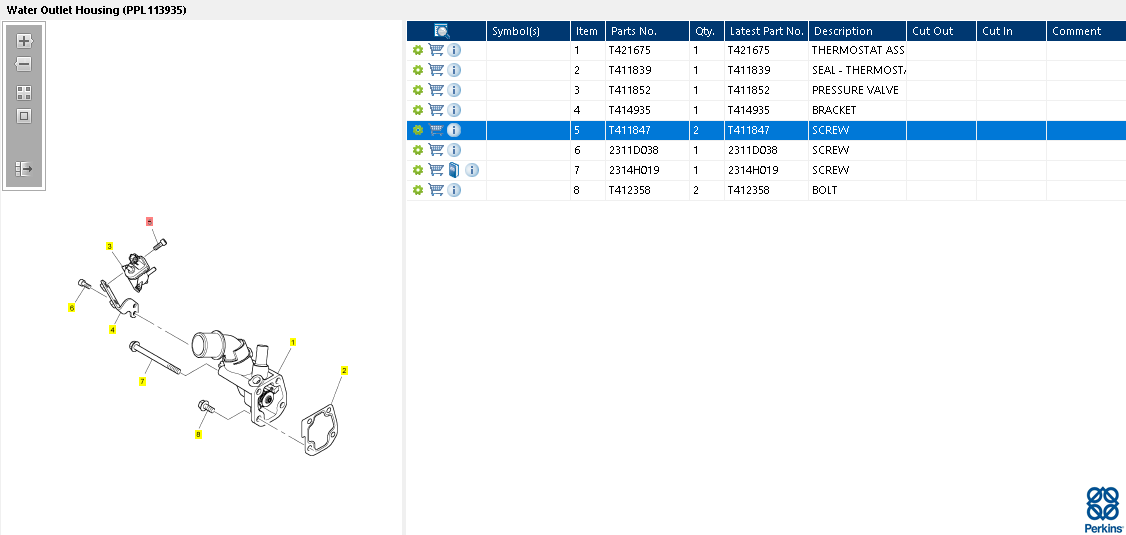Add 2311D038 screw to cart
Screen dimensions: 1126x535
coord(436,150)
